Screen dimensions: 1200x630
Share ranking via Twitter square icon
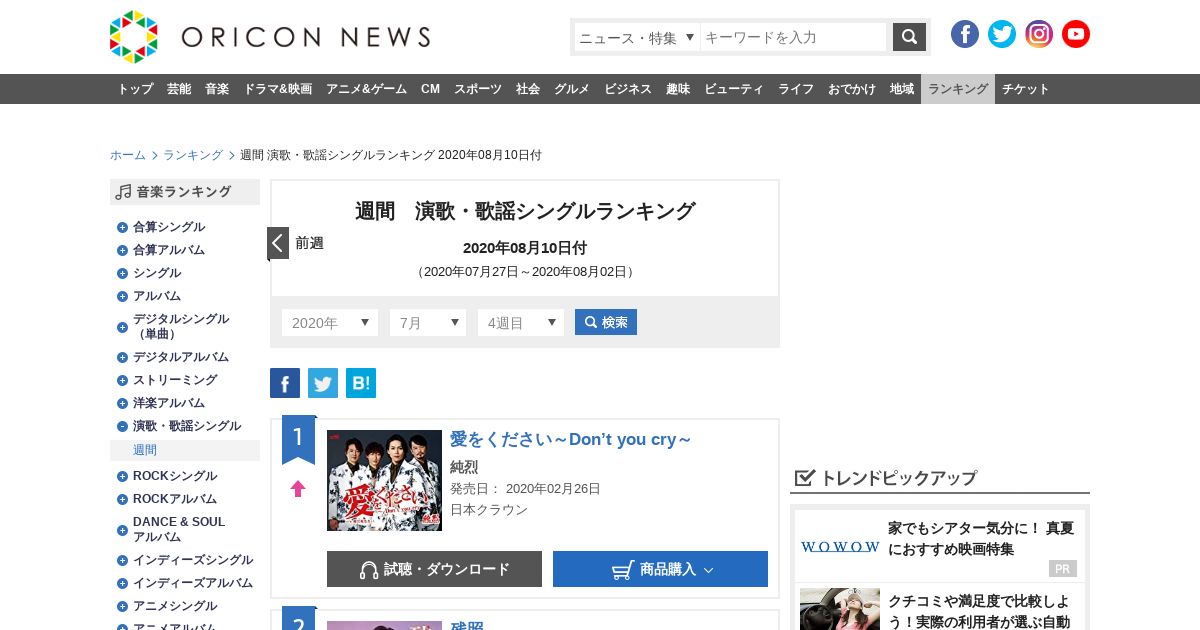pyautogui.click(x=323, y=383)
